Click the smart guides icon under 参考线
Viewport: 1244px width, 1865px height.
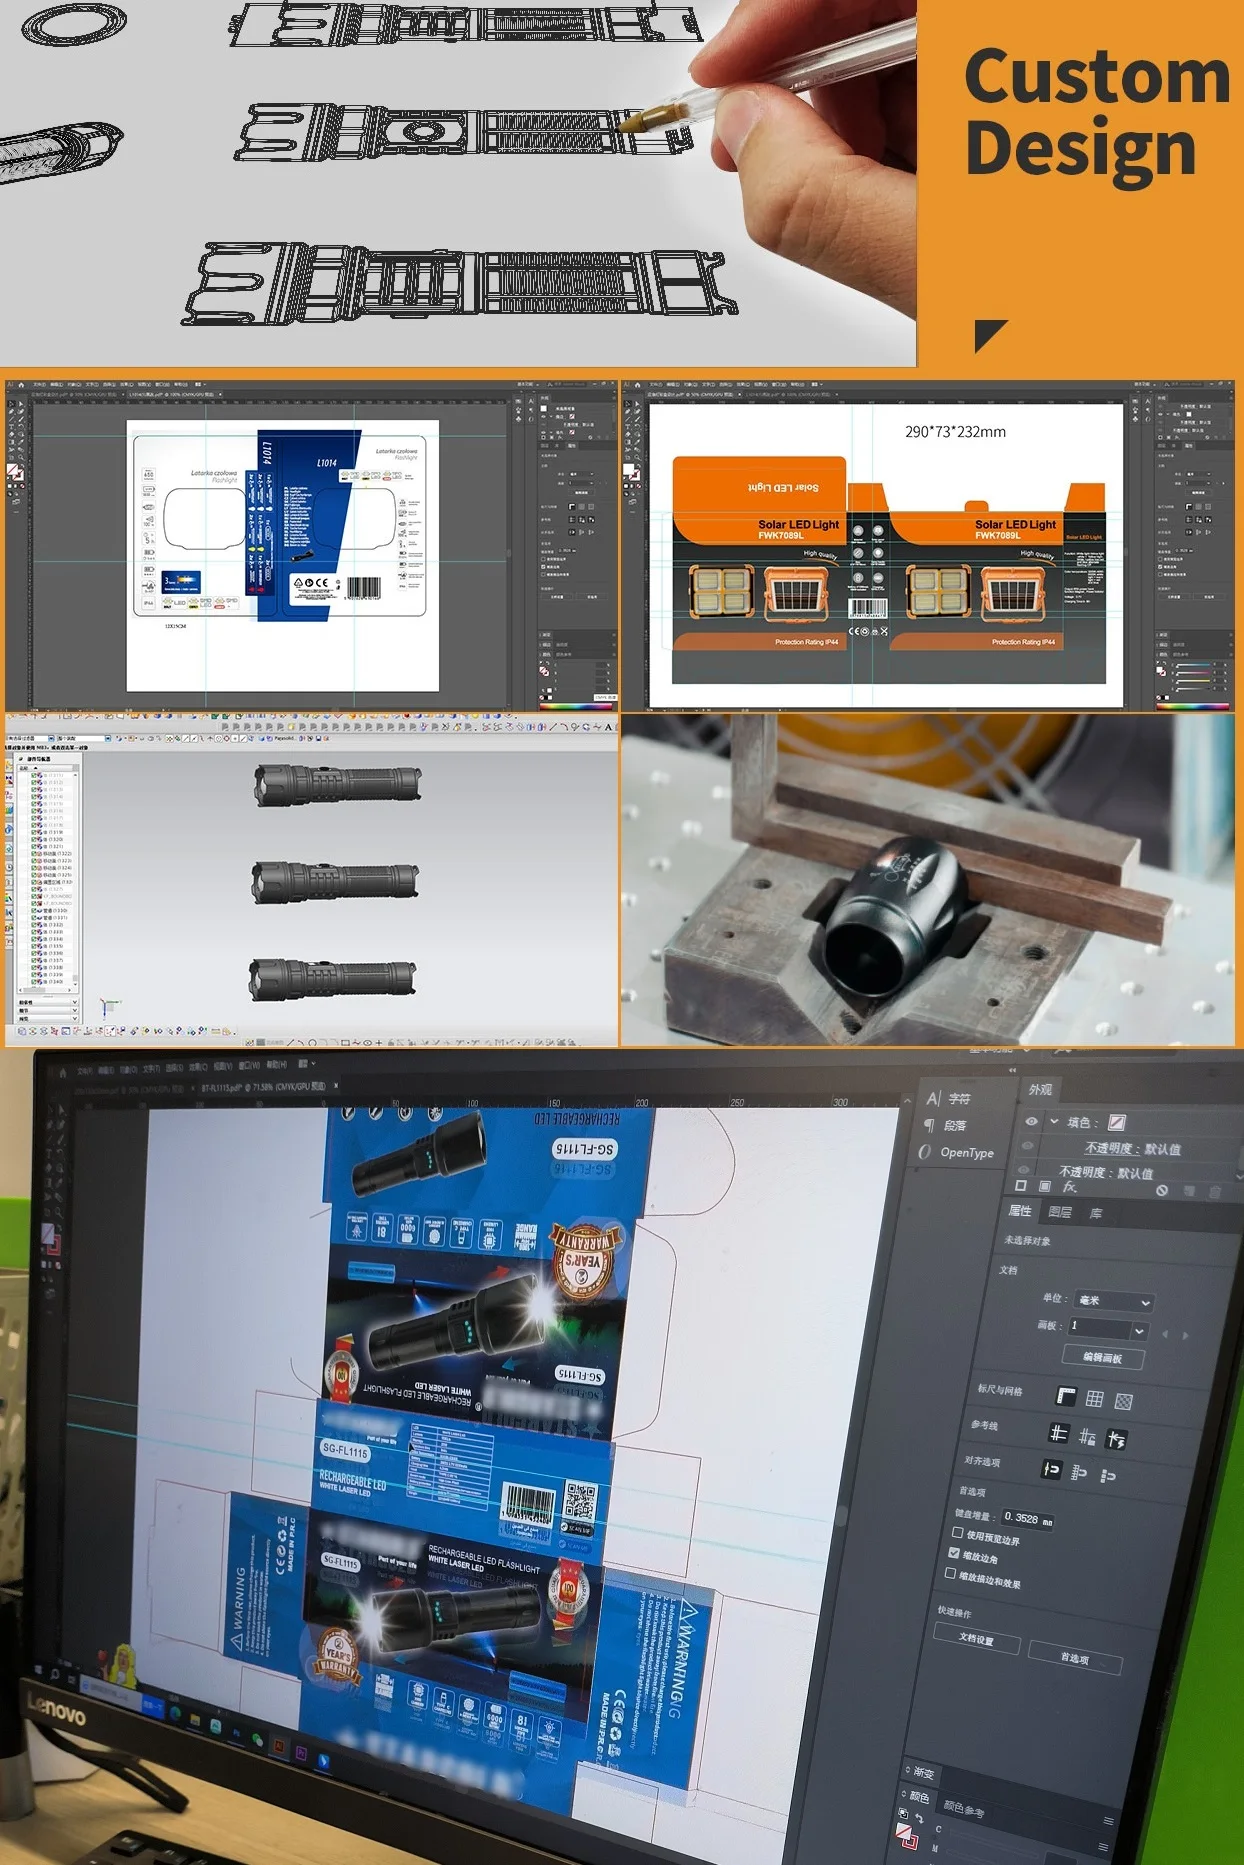pyautogui.click(x=1116, y=1439)
